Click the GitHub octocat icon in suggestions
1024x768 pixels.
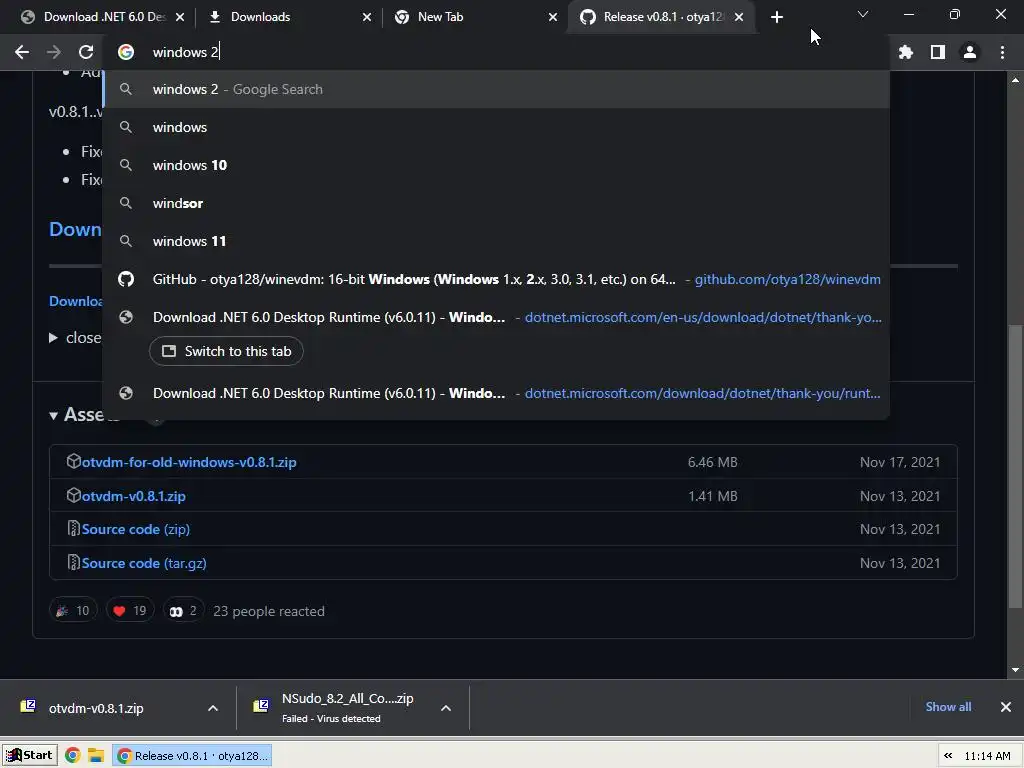126,280
